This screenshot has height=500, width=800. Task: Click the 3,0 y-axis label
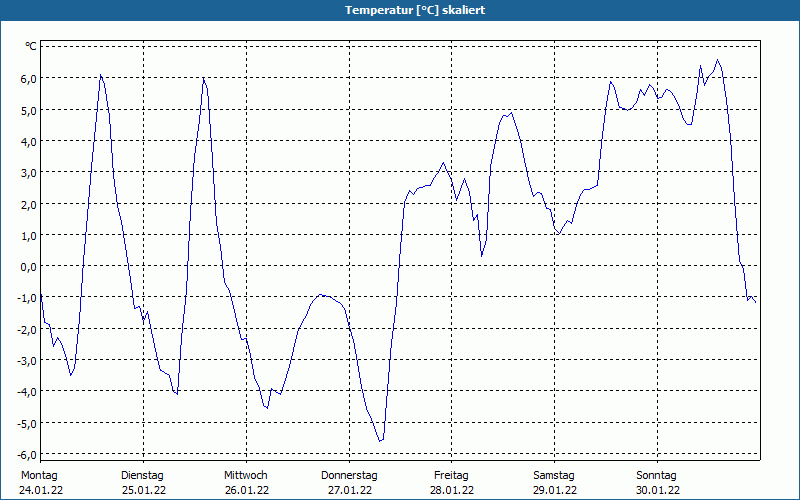tap(29, 172)
